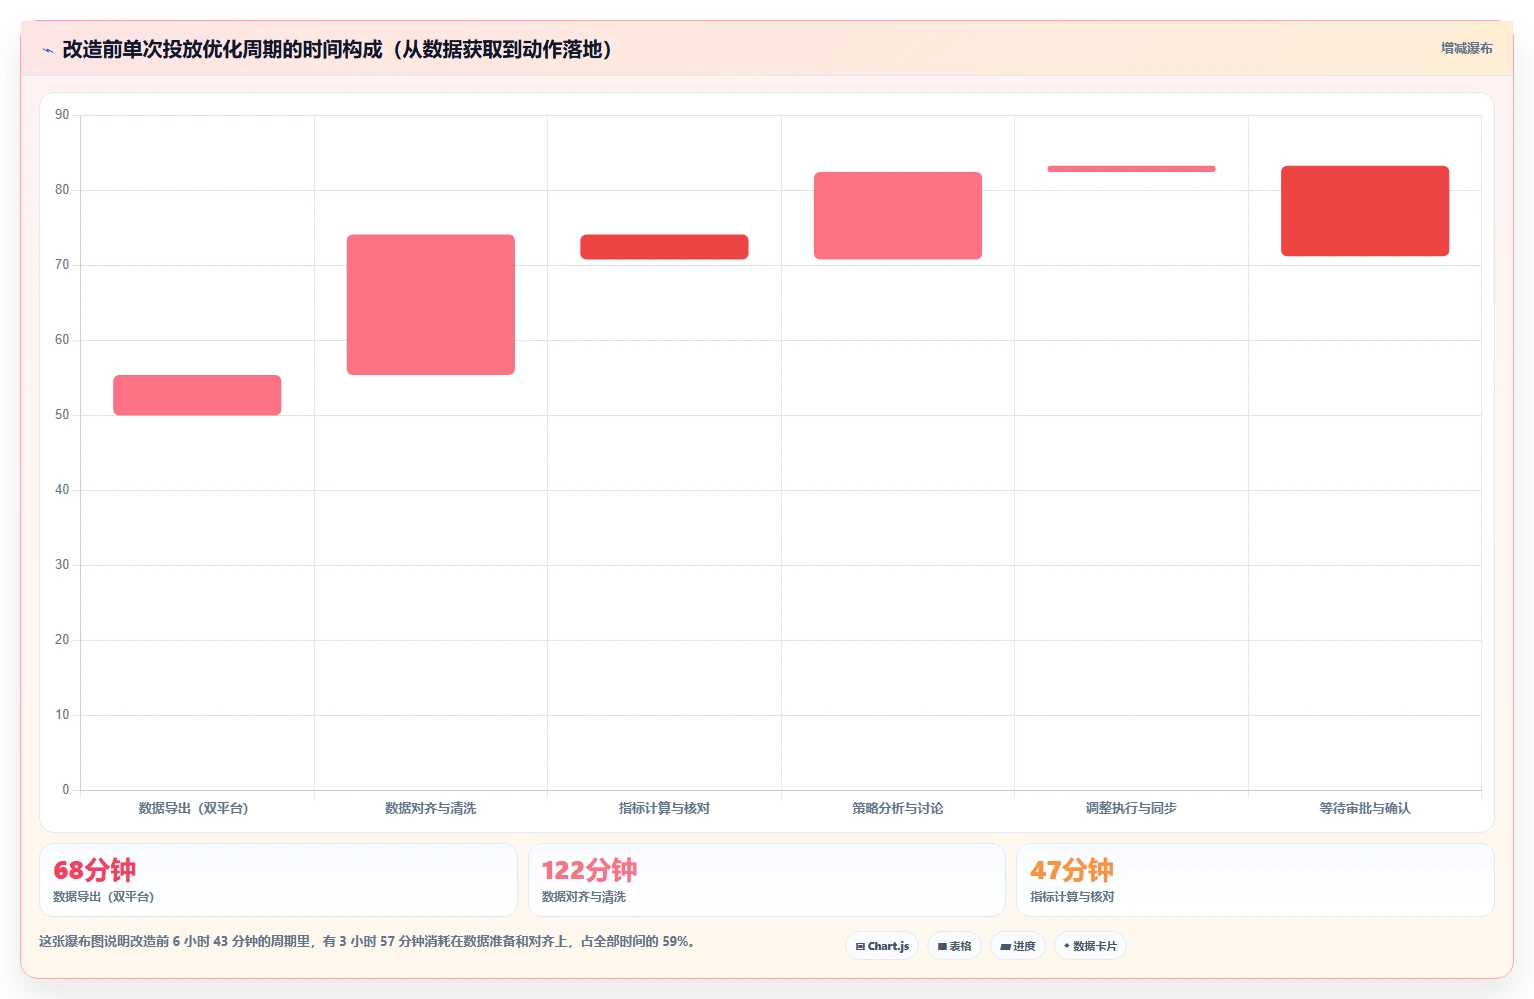1534x999 pixels.
Task: Click the 数据对齐与清洗 waterfall bar
Action: point(431,305)
